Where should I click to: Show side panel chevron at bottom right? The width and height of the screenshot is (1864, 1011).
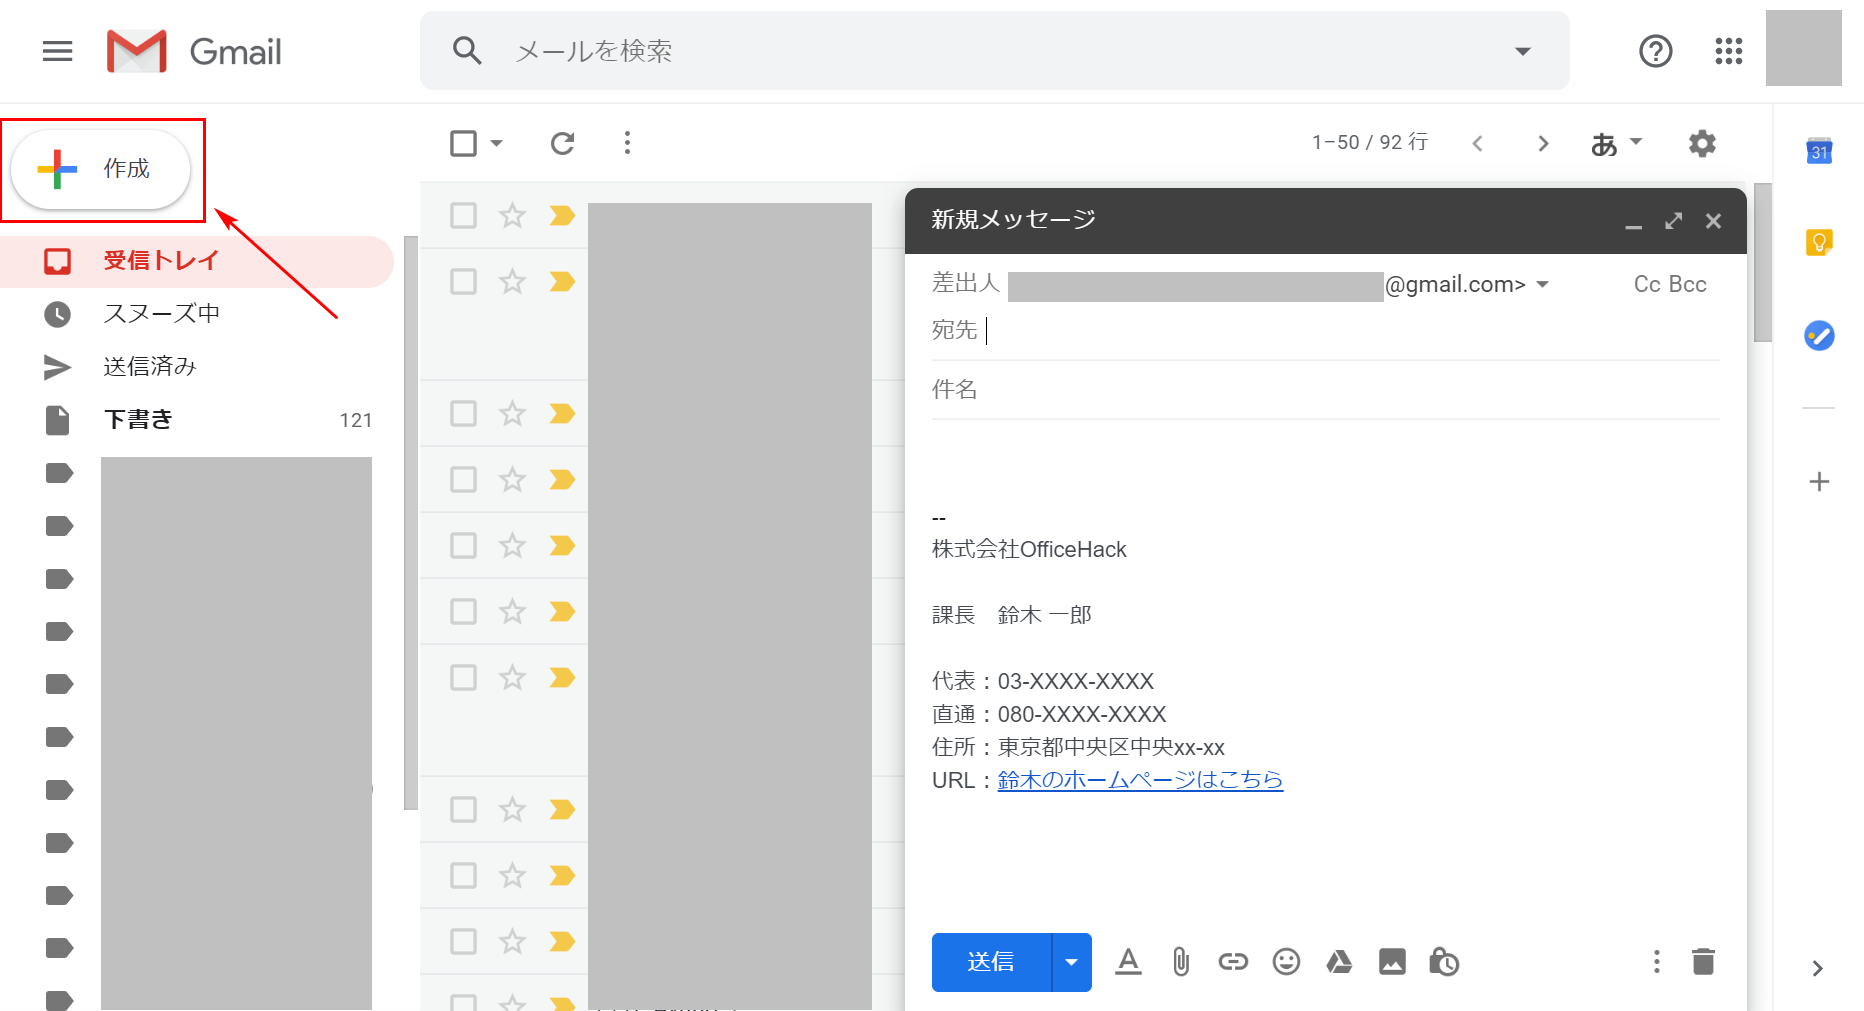(1818, 968)
